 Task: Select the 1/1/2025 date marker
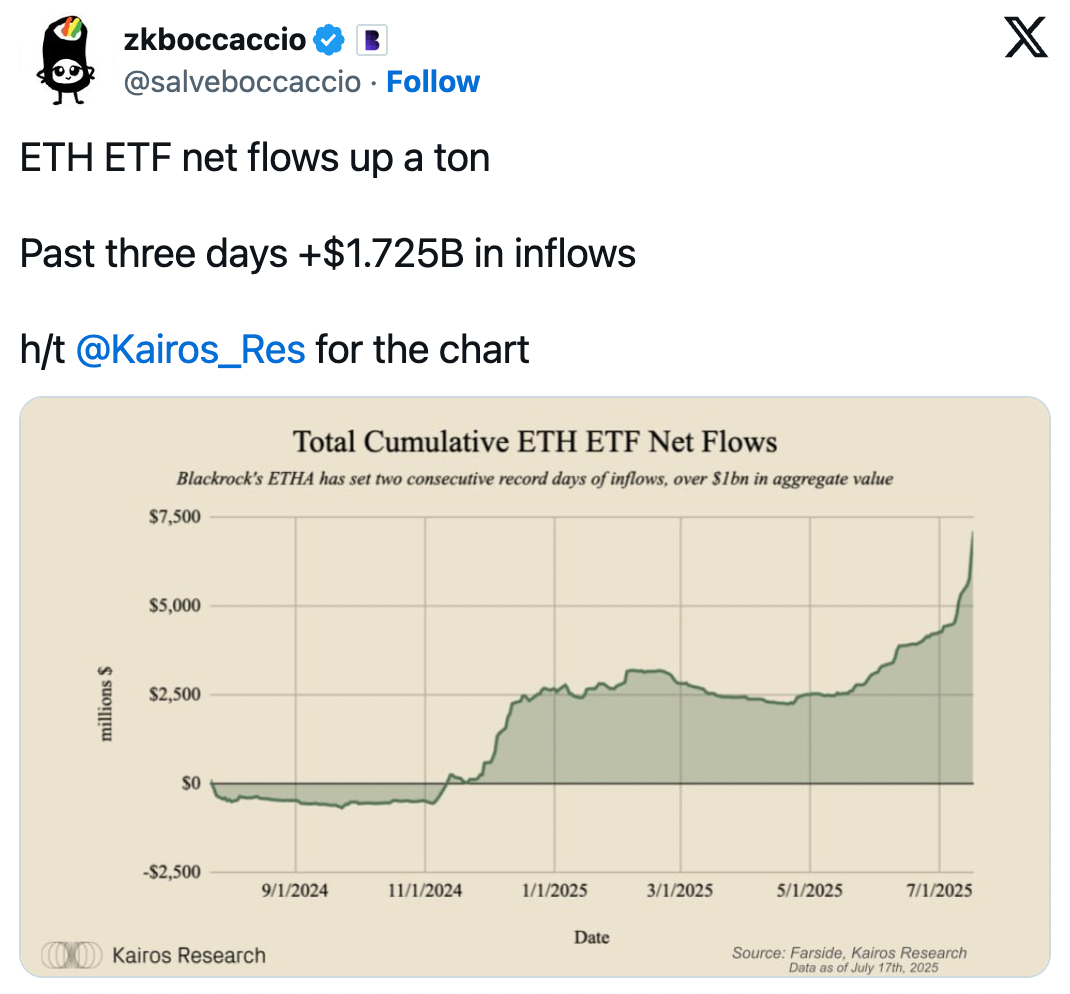(x=555, y=890)
